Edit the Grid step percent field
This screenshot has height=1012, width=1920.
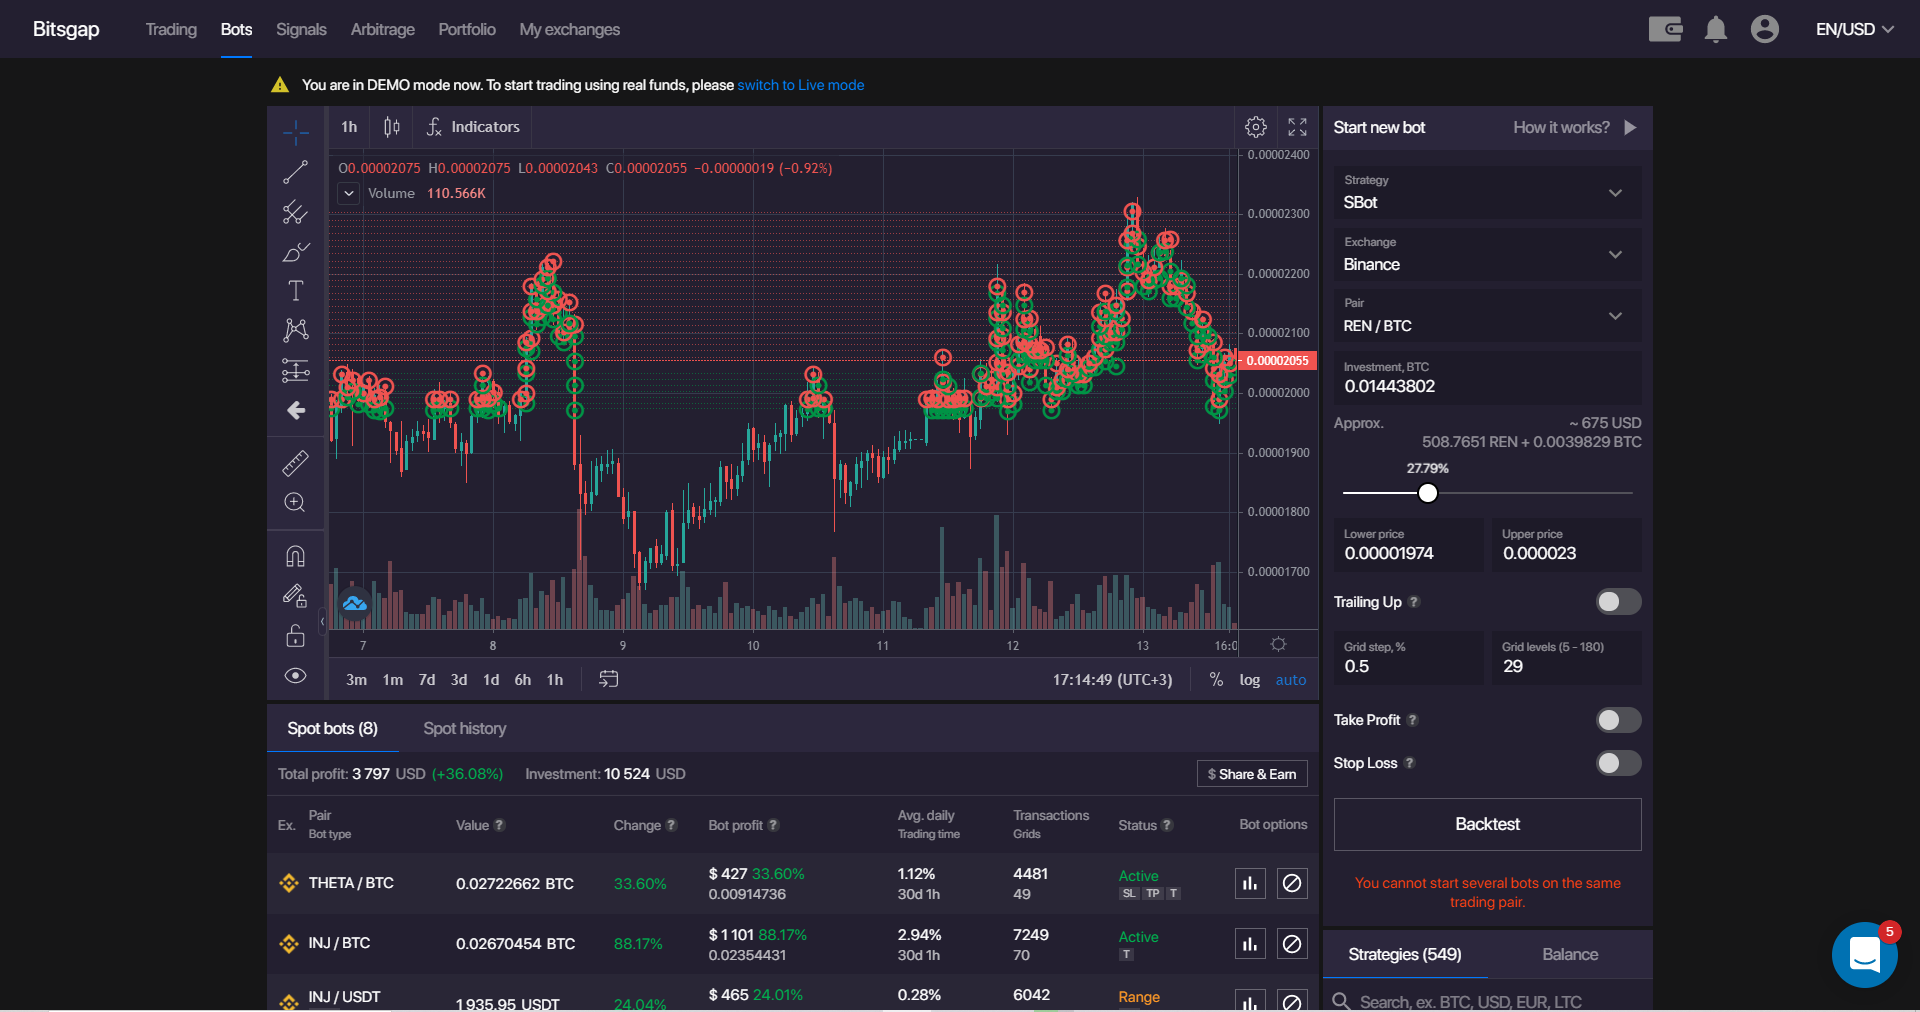(x=1409, y=658)
